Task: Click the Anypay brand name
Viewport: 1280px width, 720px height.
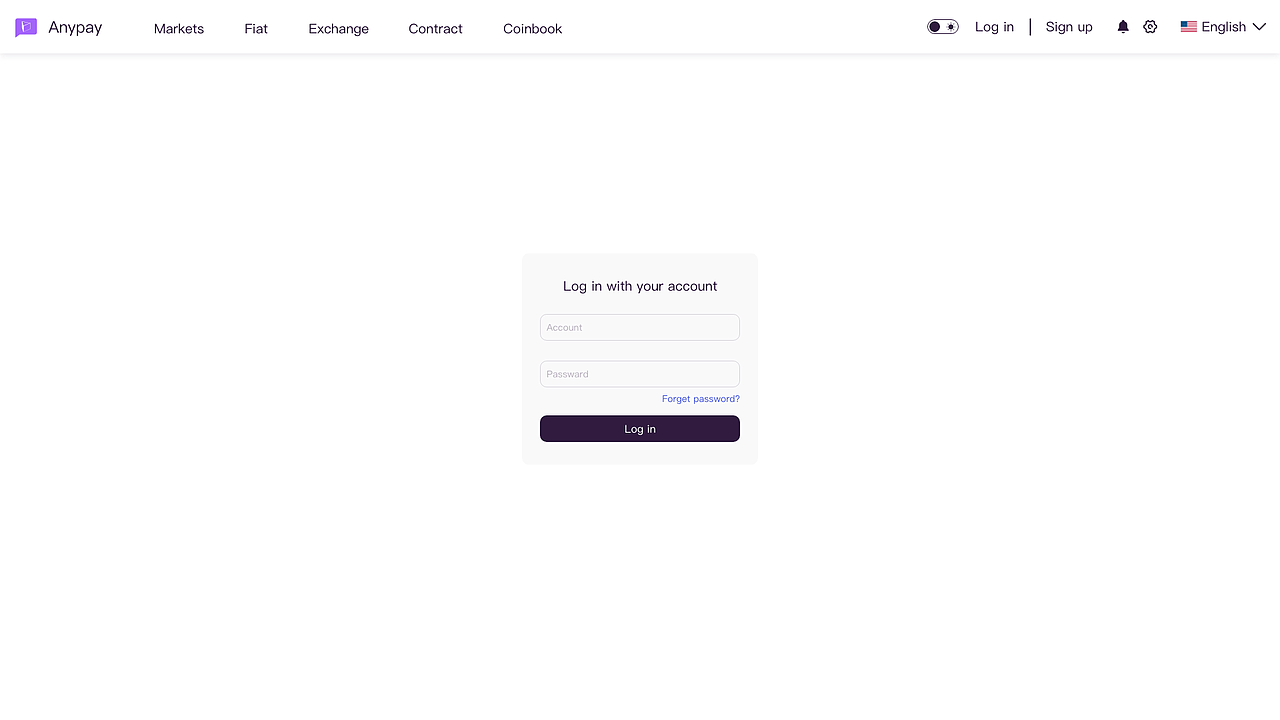Action: pyautogui.click(x=75, y=28)
